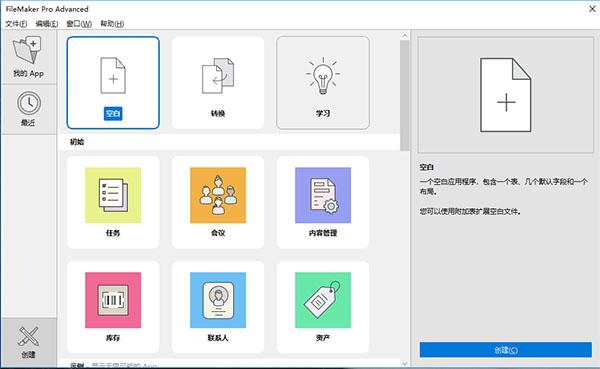Click the 空白 label under the blank card
Screen dimensions: 600x369
113,113
